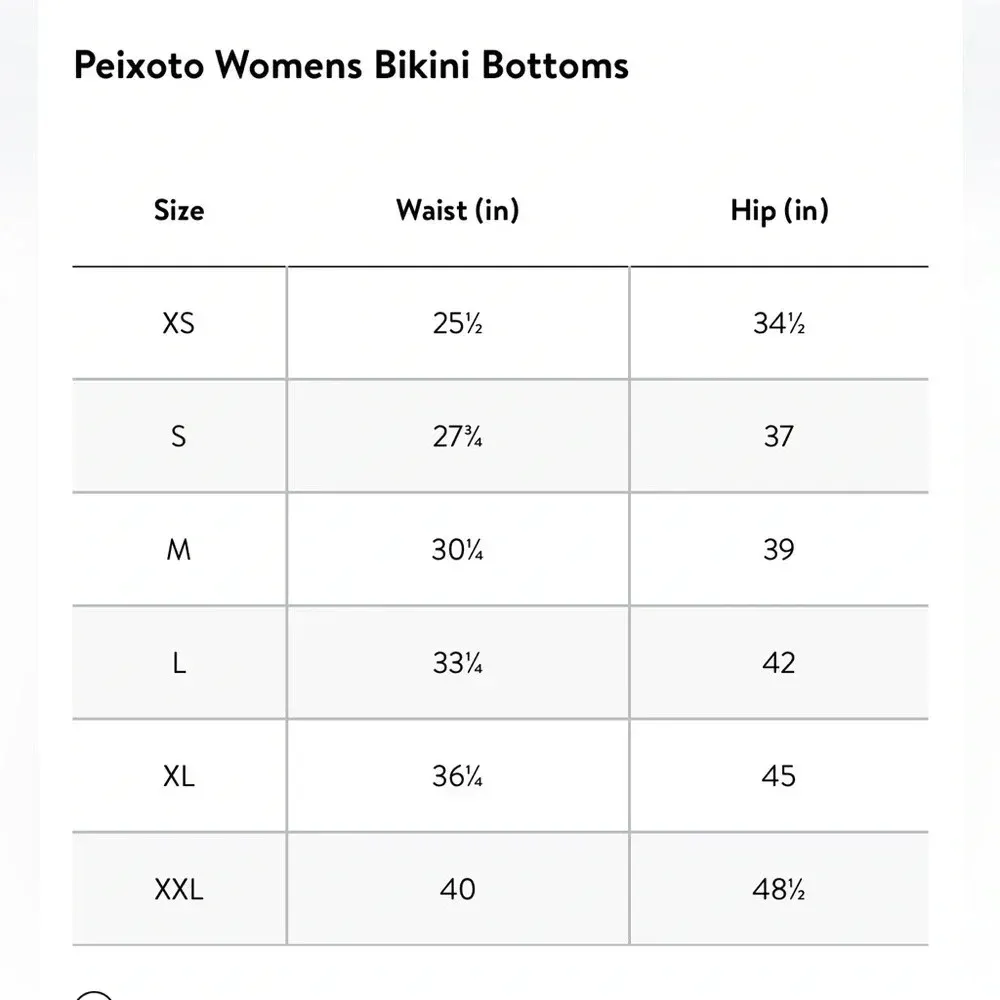Viewport: 1000px width, 1000px height.
Task: Select the 27¾ waist value for S
Action: pyautogui.click(x=458, y=437)
